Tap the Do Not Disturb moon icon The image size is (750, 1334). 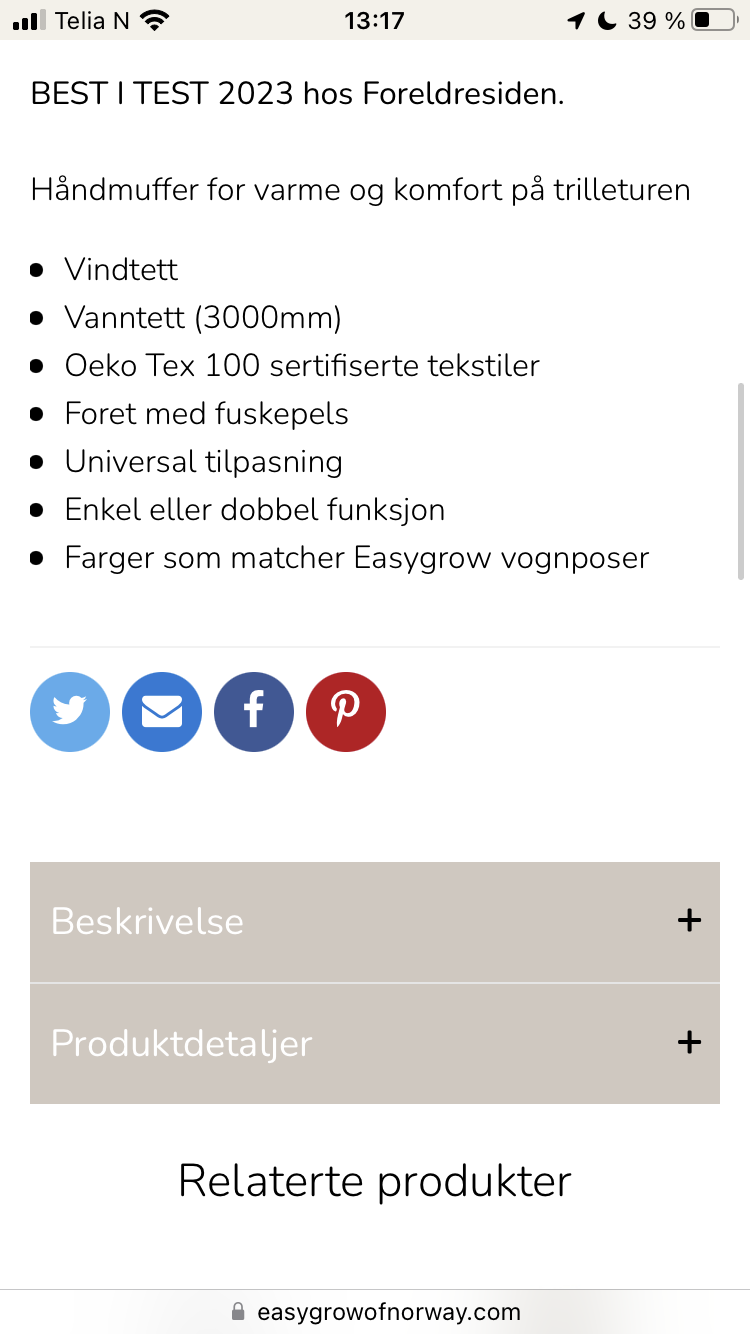606,20
